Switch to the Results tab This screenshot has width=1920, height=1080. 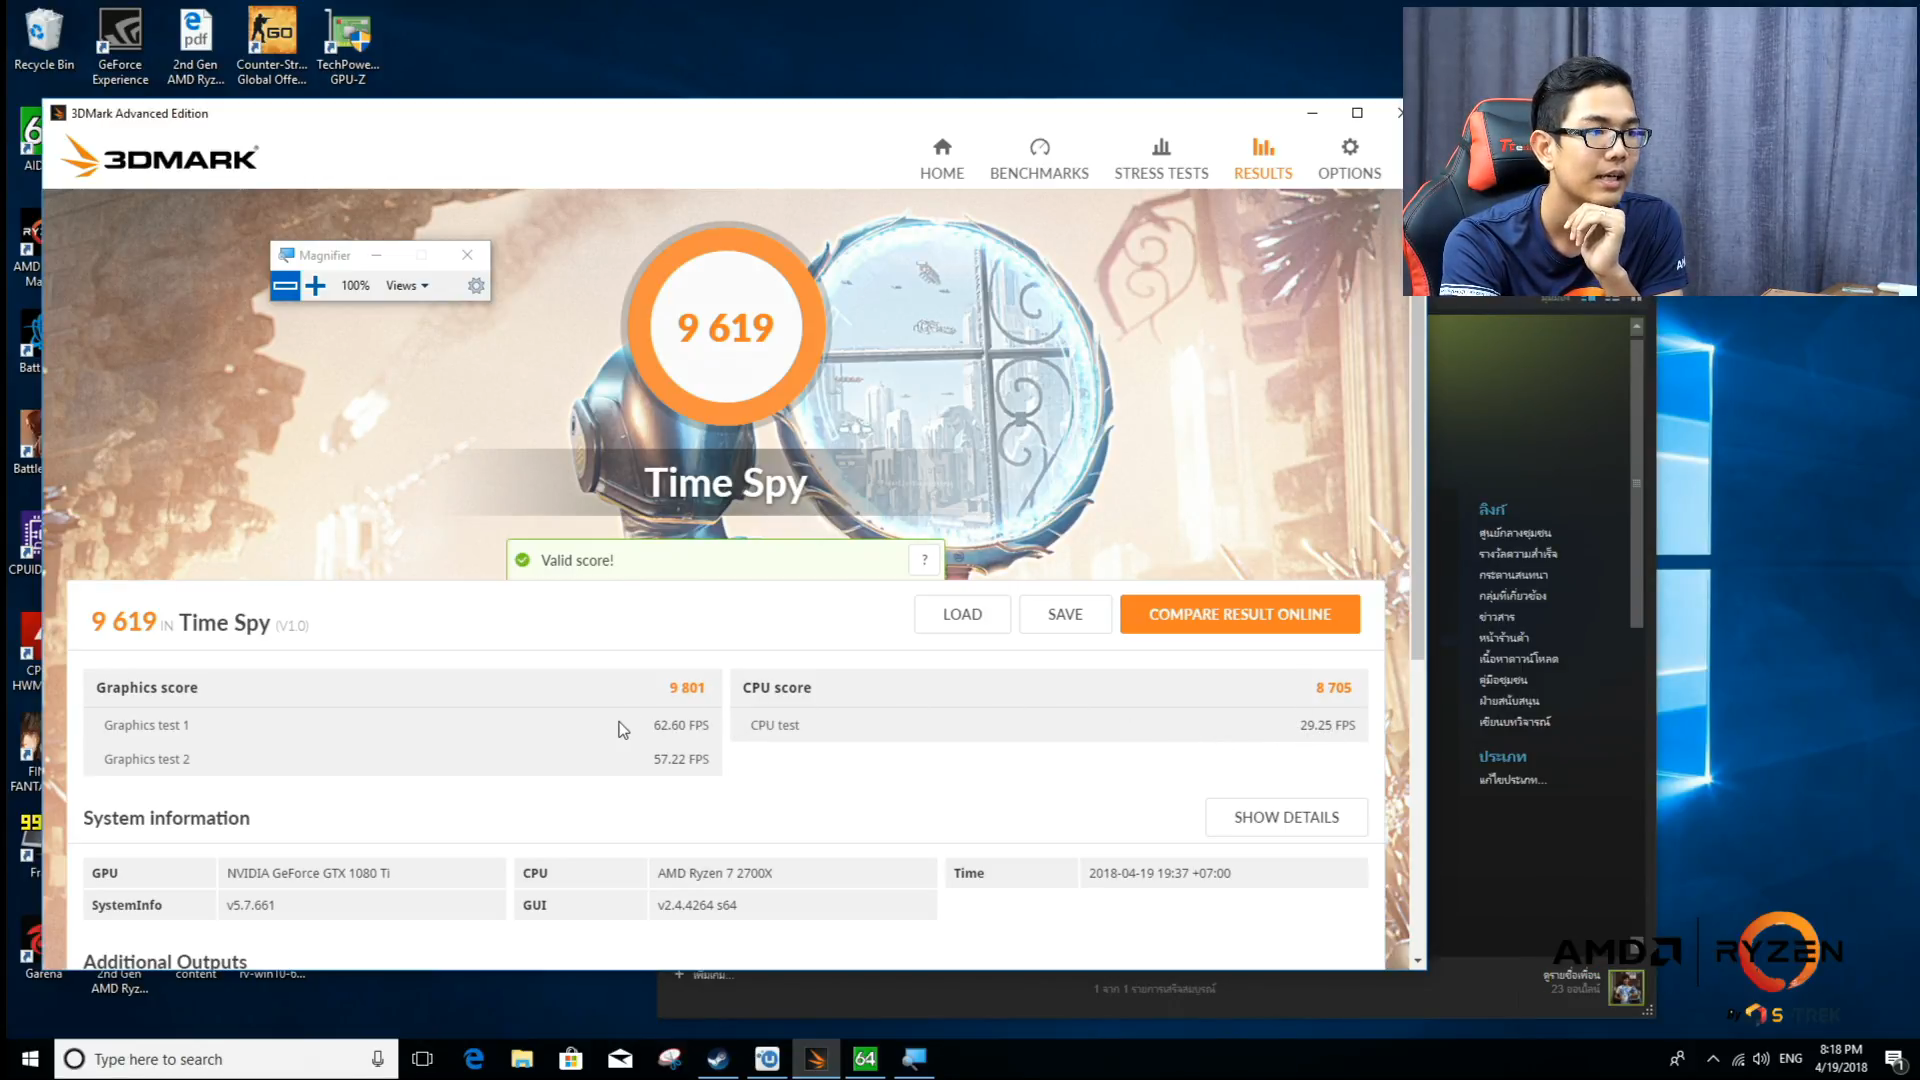(x=1263, y=160)
